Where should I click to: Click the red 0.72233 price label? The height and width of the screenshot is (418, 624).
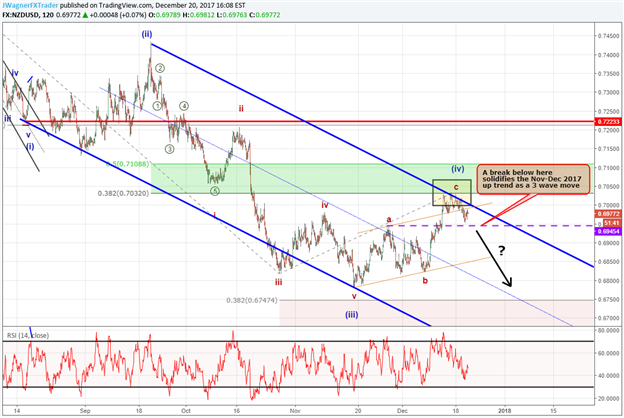pos(608,121)
